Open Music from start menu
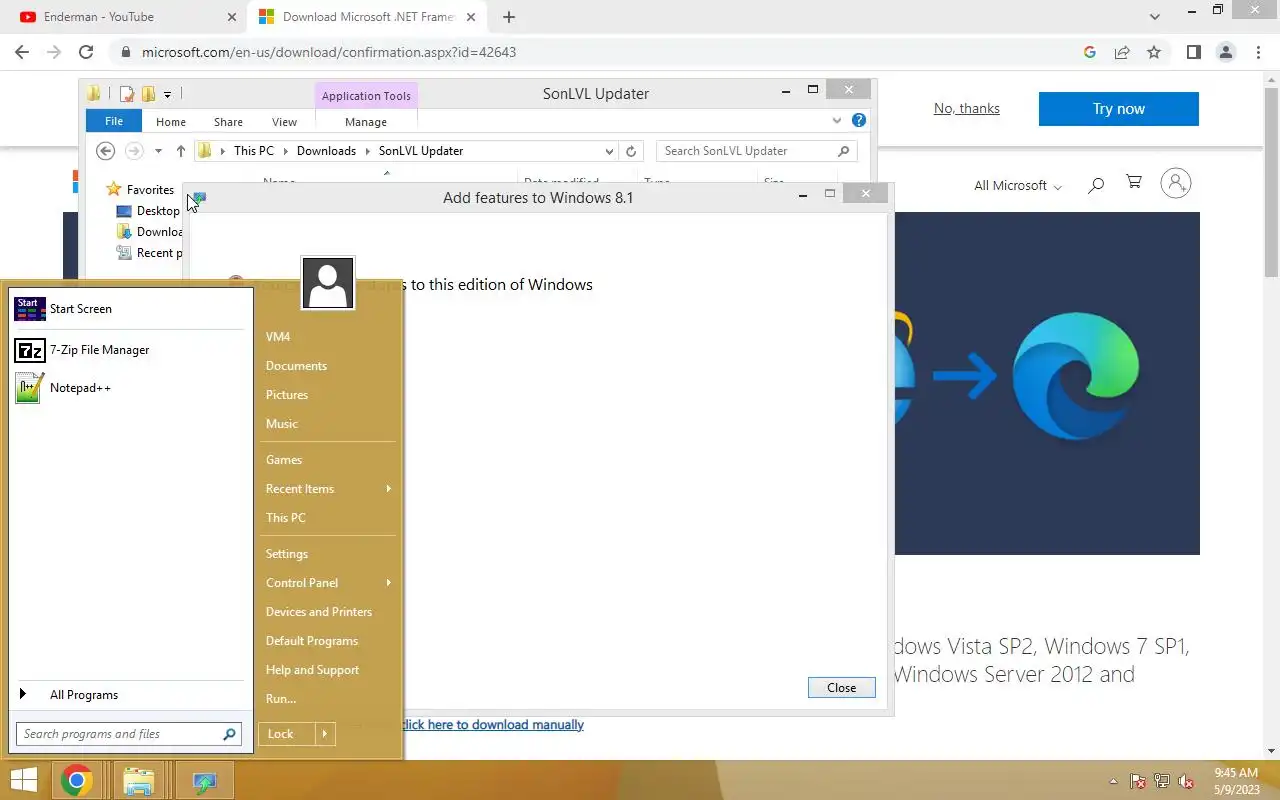Viewport: 1280px width, 800px height. [x=282, y=424]
